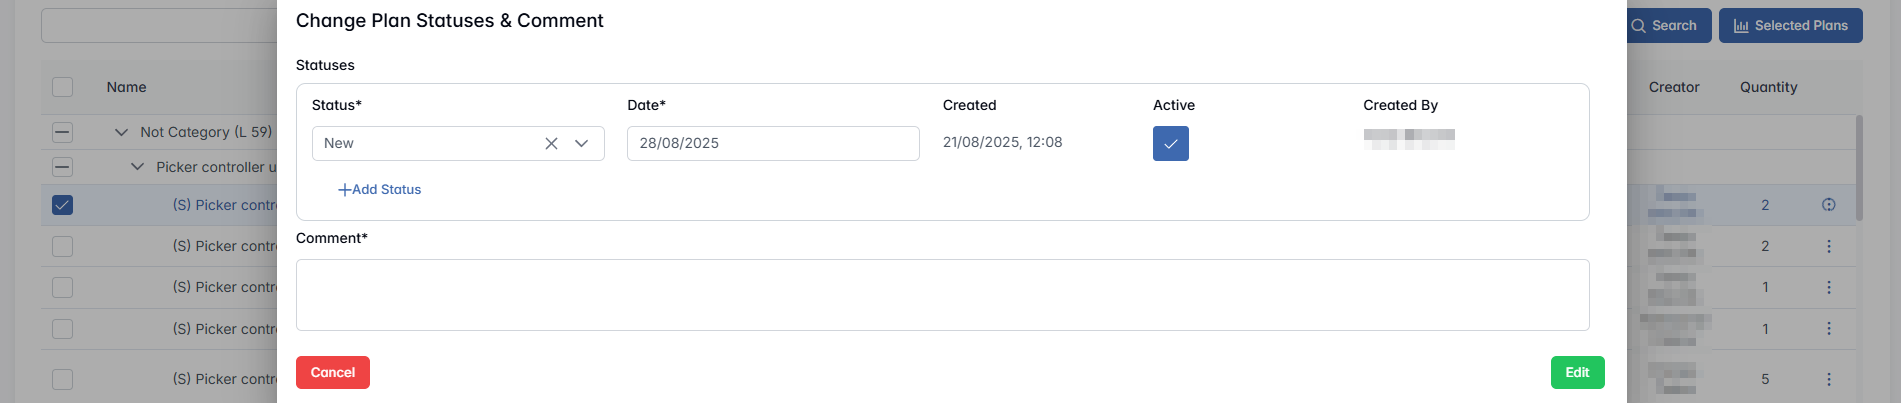Collapse the Picker controller tree group

click(x=137, y=167)
